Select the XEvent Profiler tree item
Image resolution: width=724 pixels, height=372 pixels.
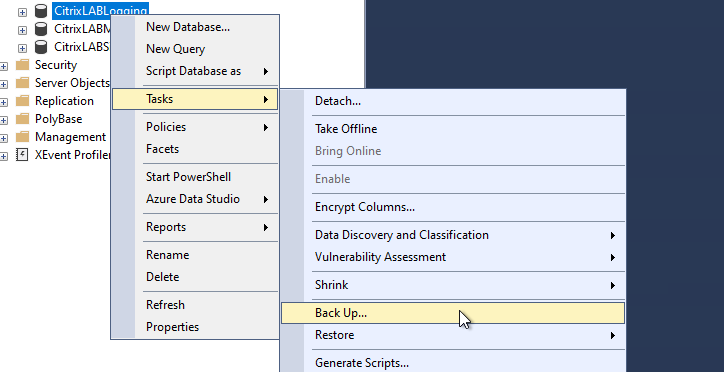72,155
